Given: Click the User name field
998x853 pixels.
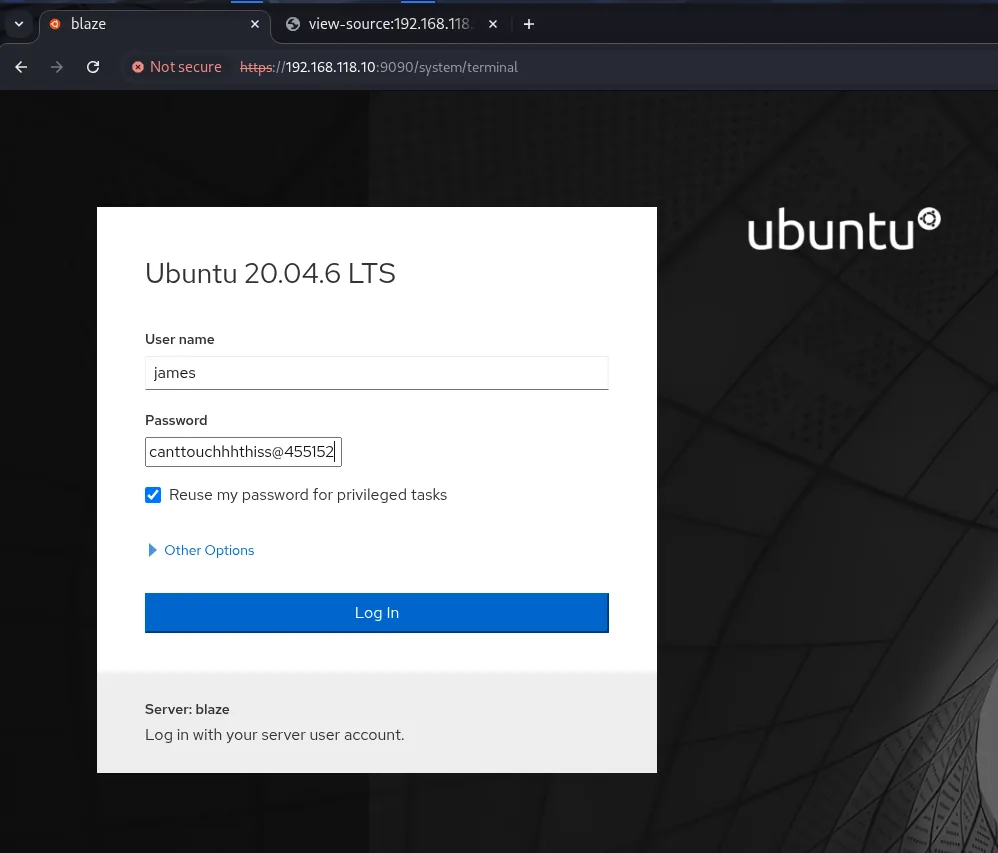Looking at the screenshot, I should click(377, 373).
